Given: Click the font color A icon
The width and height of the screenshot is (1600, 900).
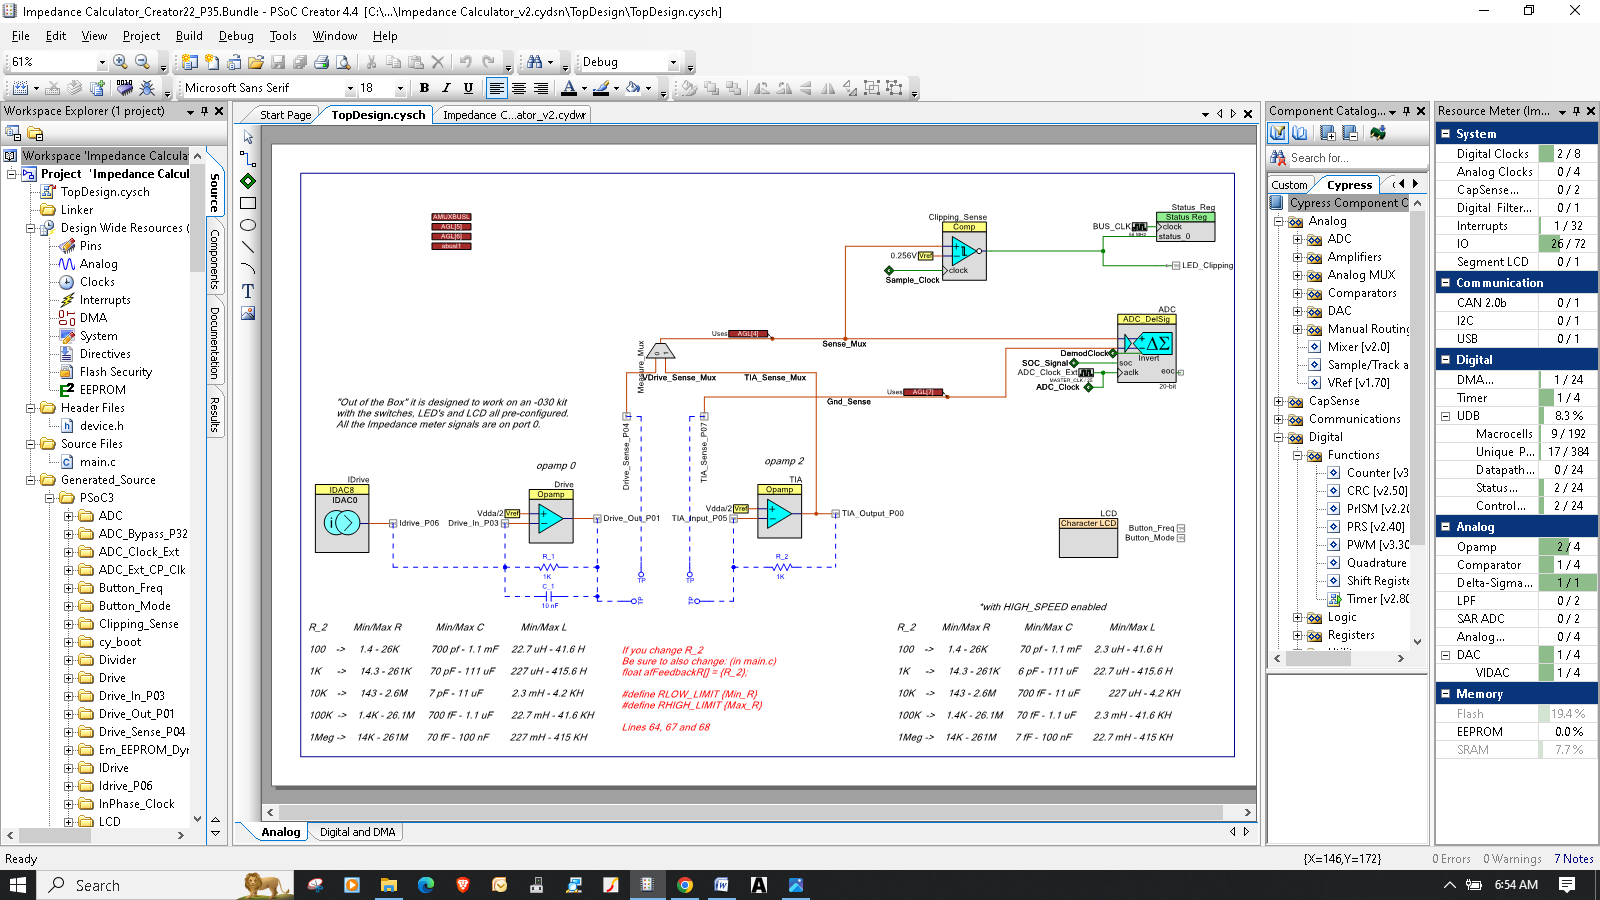Looking at the screenshot, I should (569, 88).
